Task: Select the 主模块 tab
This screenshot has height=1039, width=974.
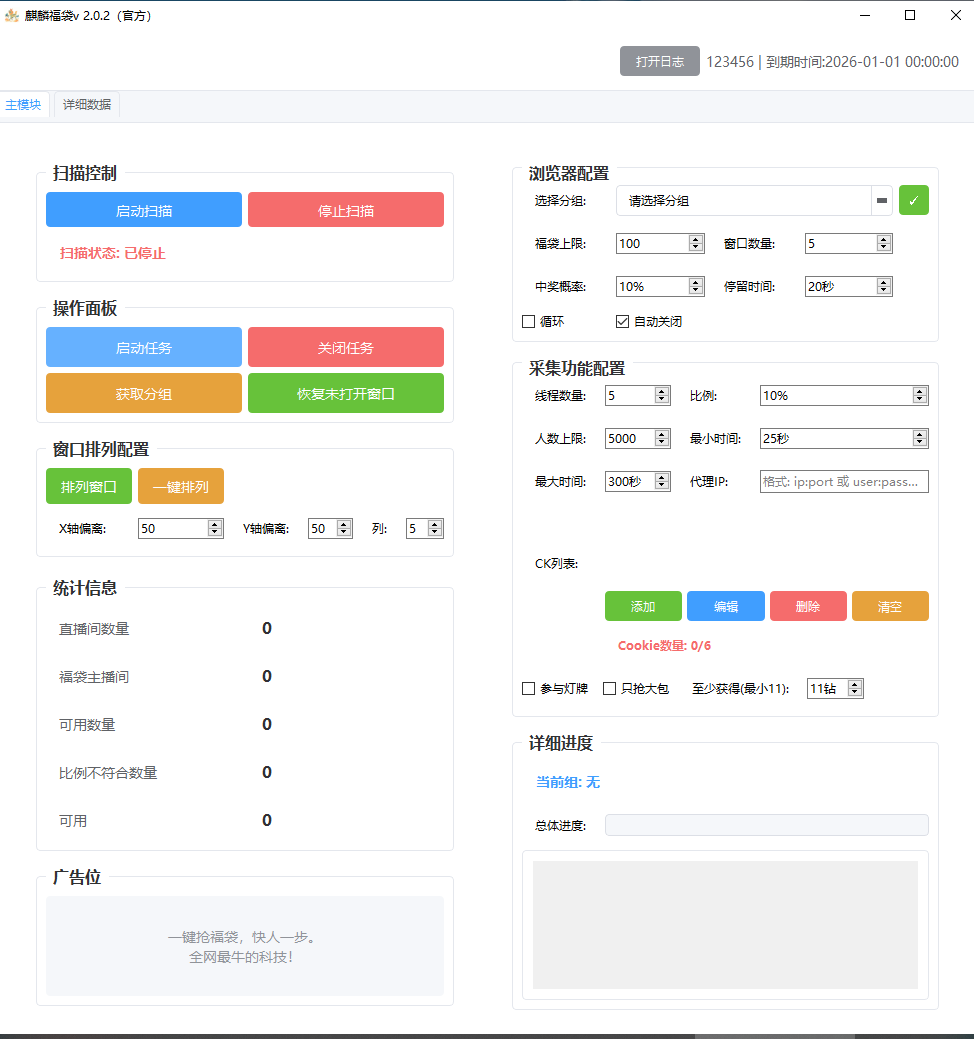Action: pos(24,105)
